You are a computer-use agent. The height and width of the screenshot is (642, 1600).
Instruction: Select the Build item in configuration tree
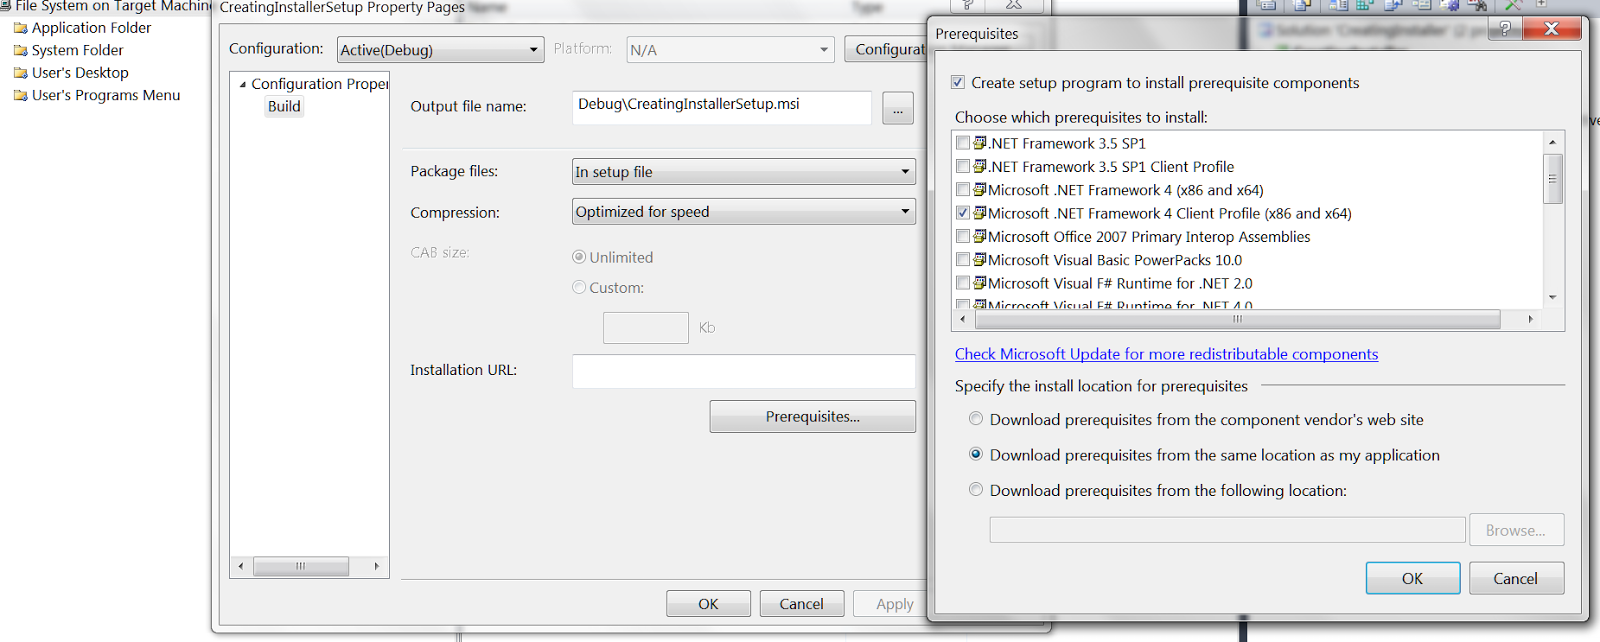coord(284,107)
